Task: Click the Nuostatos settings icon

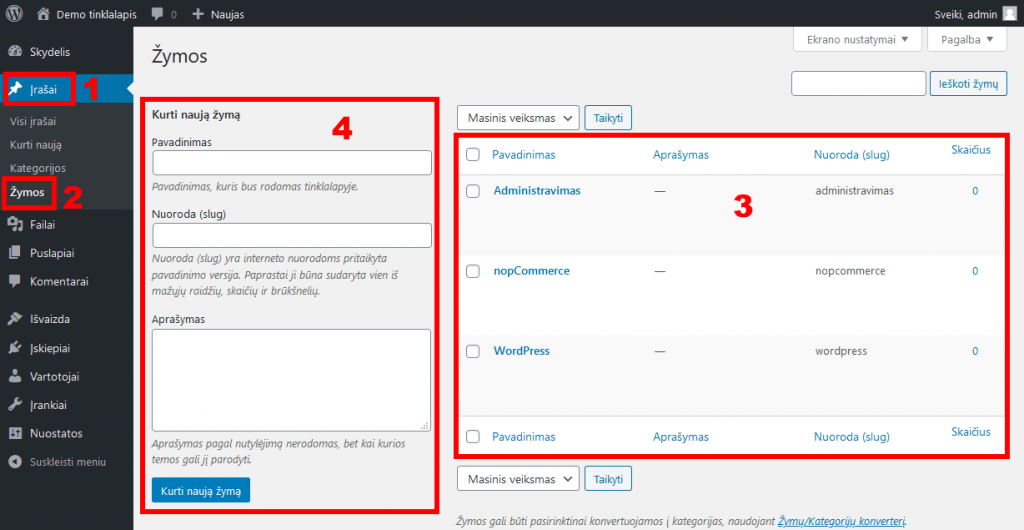Action: point(16,433)
